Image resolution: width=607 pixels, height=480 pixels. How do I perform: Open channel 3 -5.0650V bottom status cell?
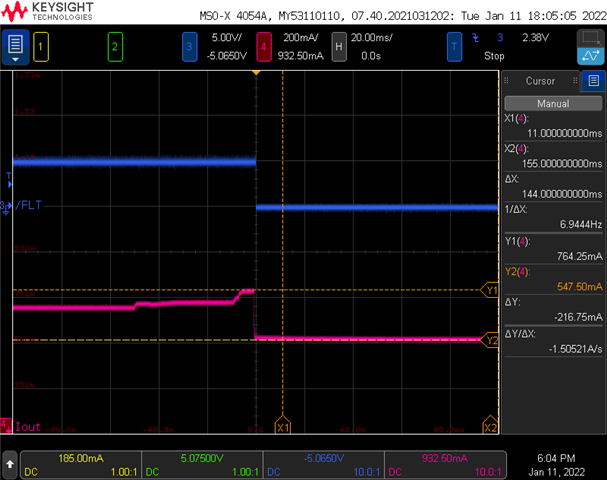click(324, 465)
